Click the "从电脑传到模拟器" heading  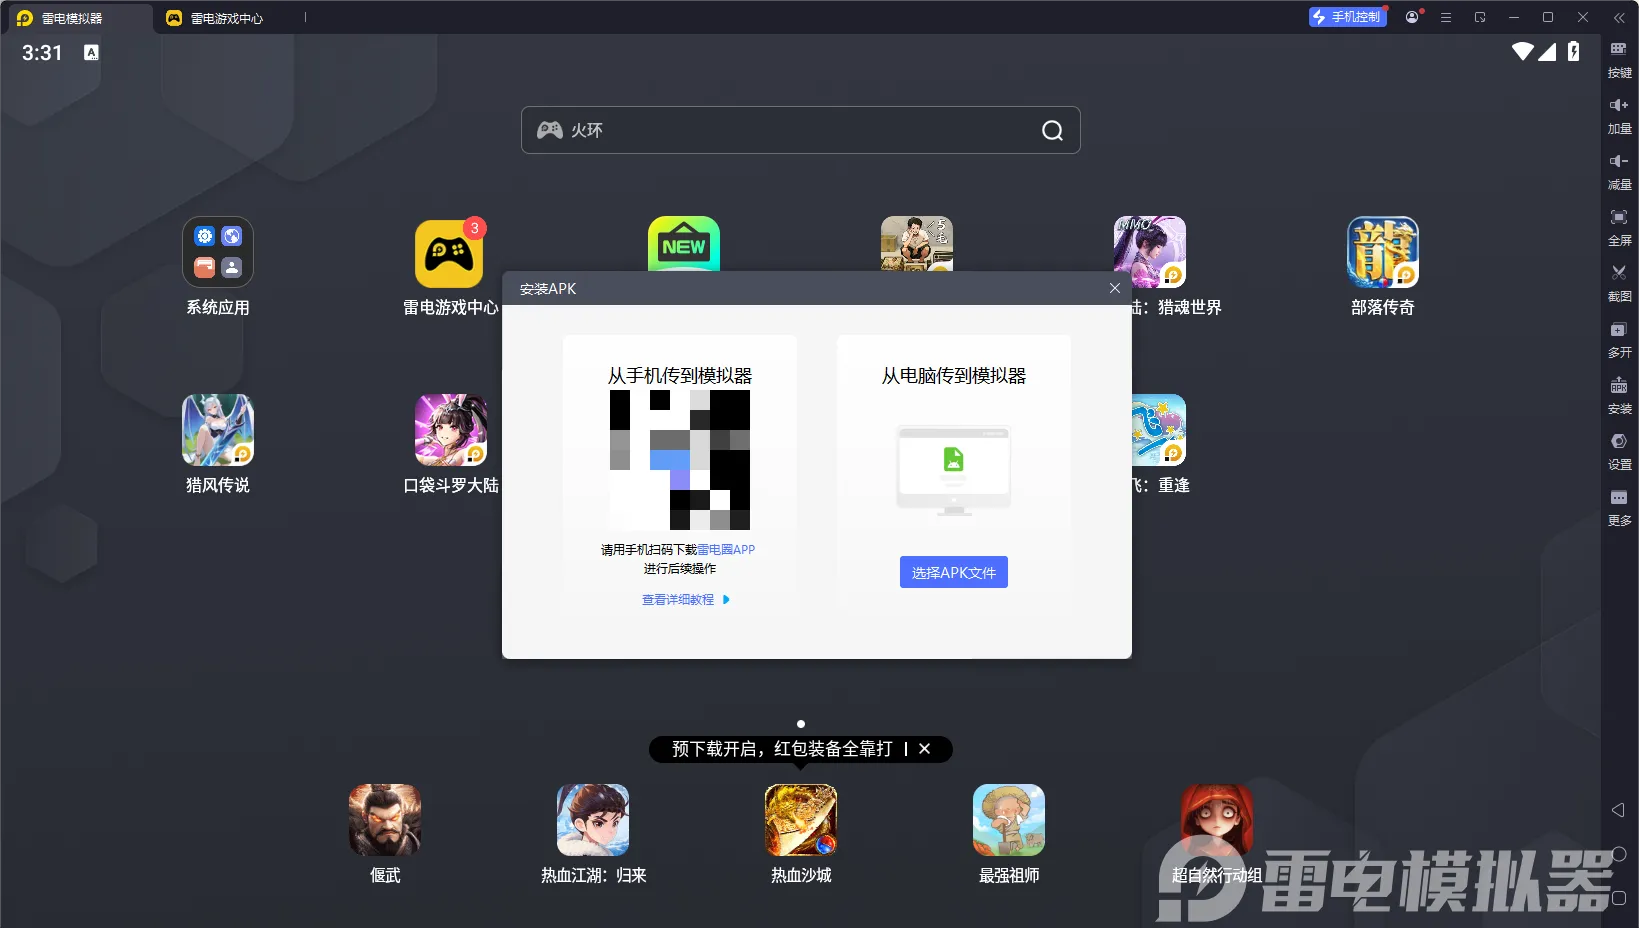tap(954, 376)
